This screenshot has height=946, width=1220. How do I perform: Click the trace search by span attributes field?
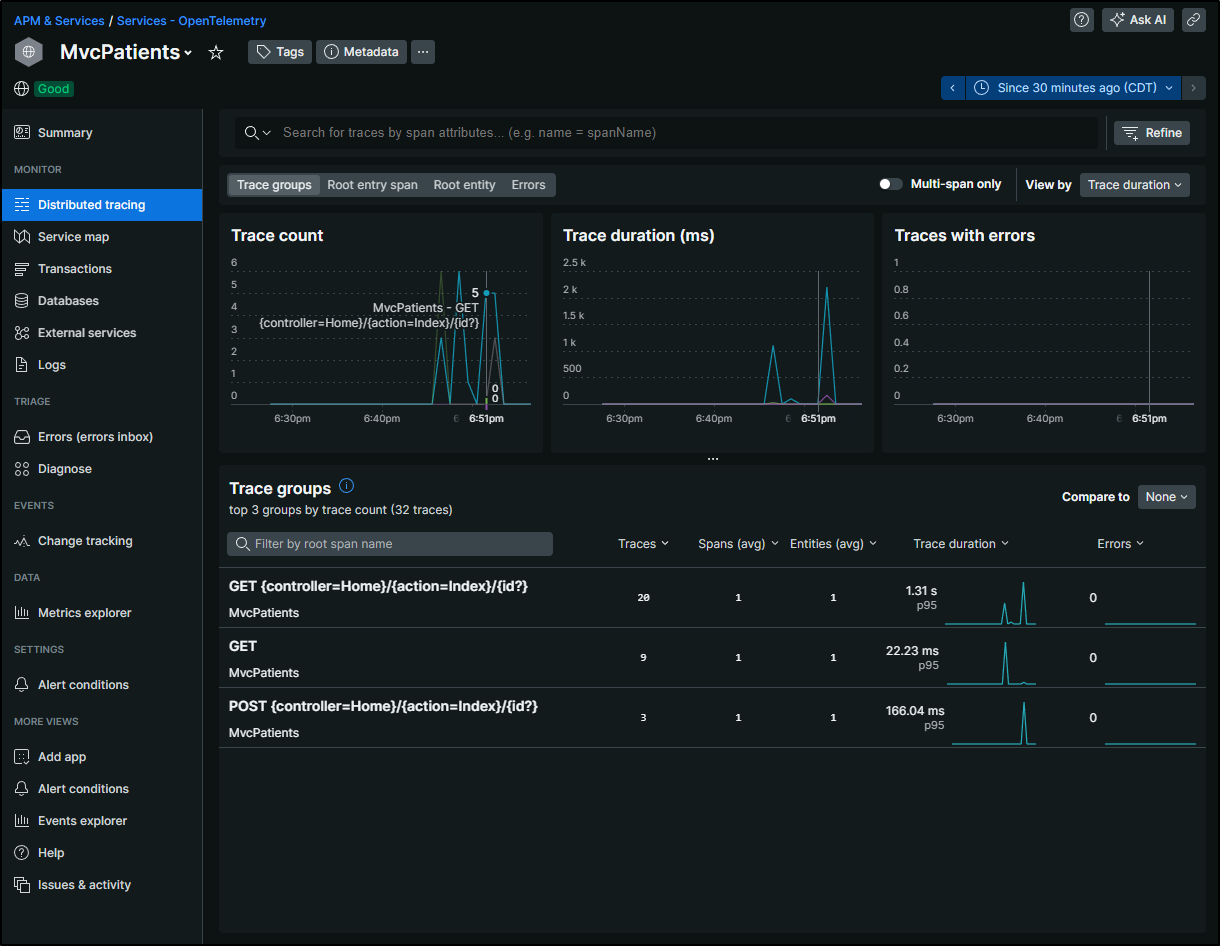coord(686,133)
